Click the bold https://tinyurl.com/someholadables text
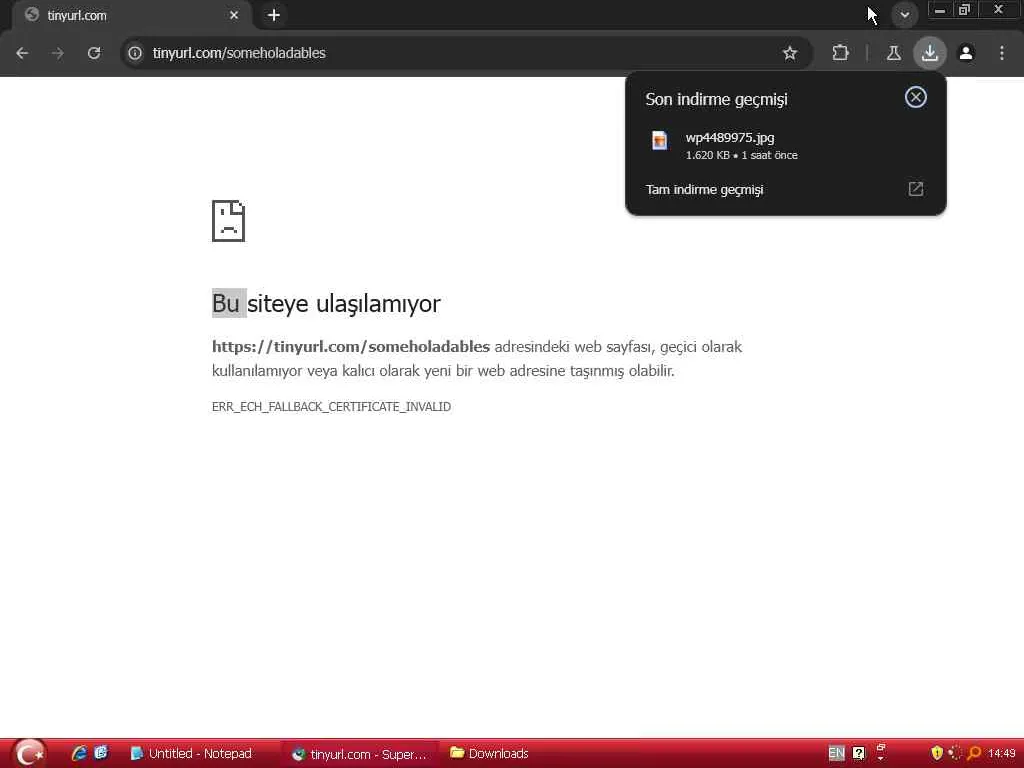1024x768 pixels. (351, 347)
